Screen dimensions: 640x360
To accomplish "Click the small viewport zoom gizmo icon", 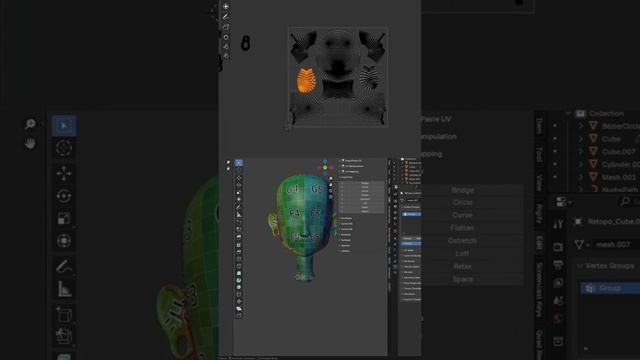I will pos(331,179).
